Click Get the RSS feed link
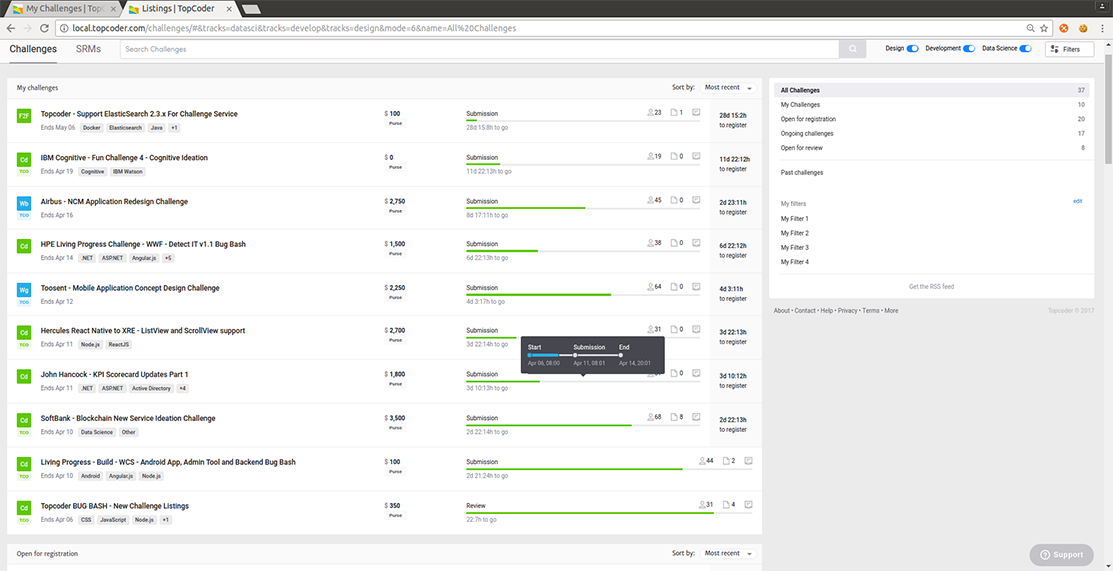The height and width of the screenshot is (571, 1113). (x=931, y=286)
